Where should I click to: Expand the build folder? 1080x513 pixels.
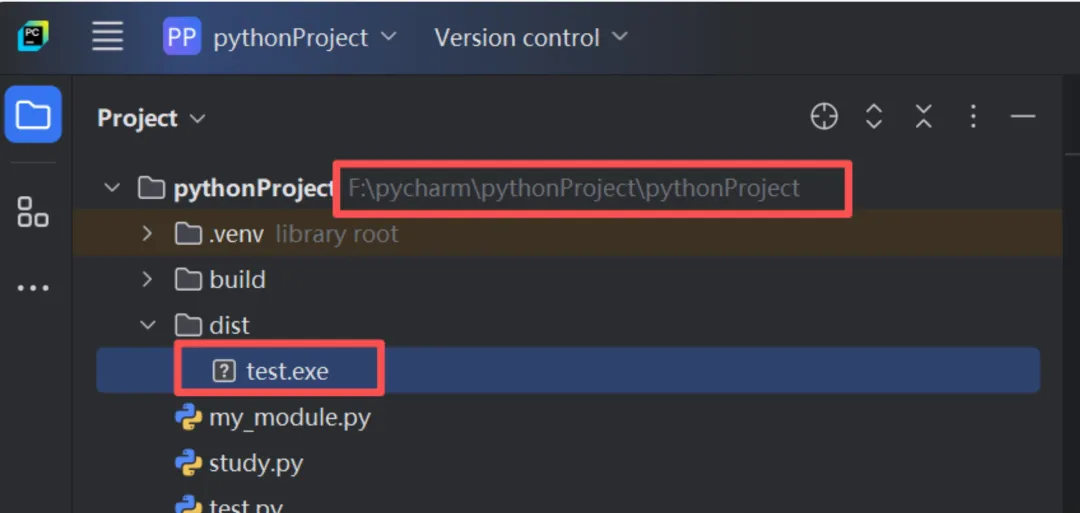[x=147, y=279]
